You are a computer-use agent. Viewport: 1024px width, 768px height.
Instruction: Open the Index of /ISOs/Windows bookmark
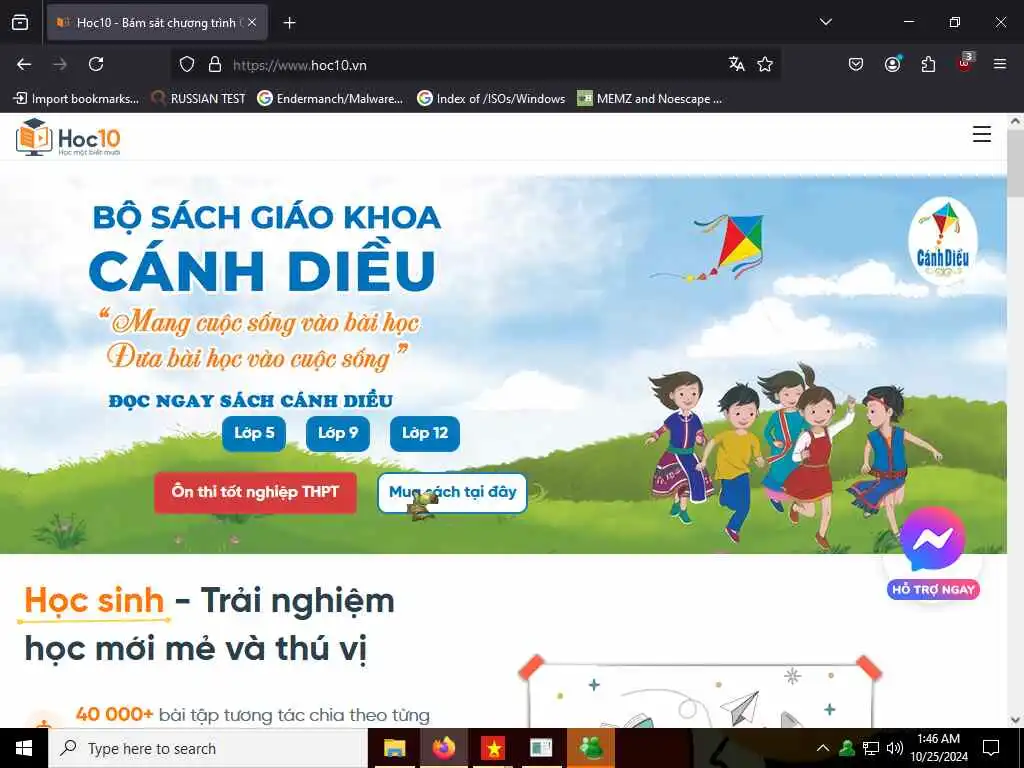pyautogui.click(x=490, y=99)
